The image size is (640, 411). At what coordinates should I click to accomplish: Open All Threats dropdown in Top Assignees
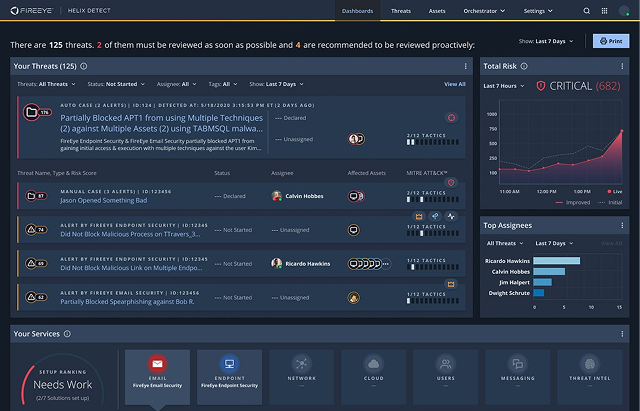[504, 243]
